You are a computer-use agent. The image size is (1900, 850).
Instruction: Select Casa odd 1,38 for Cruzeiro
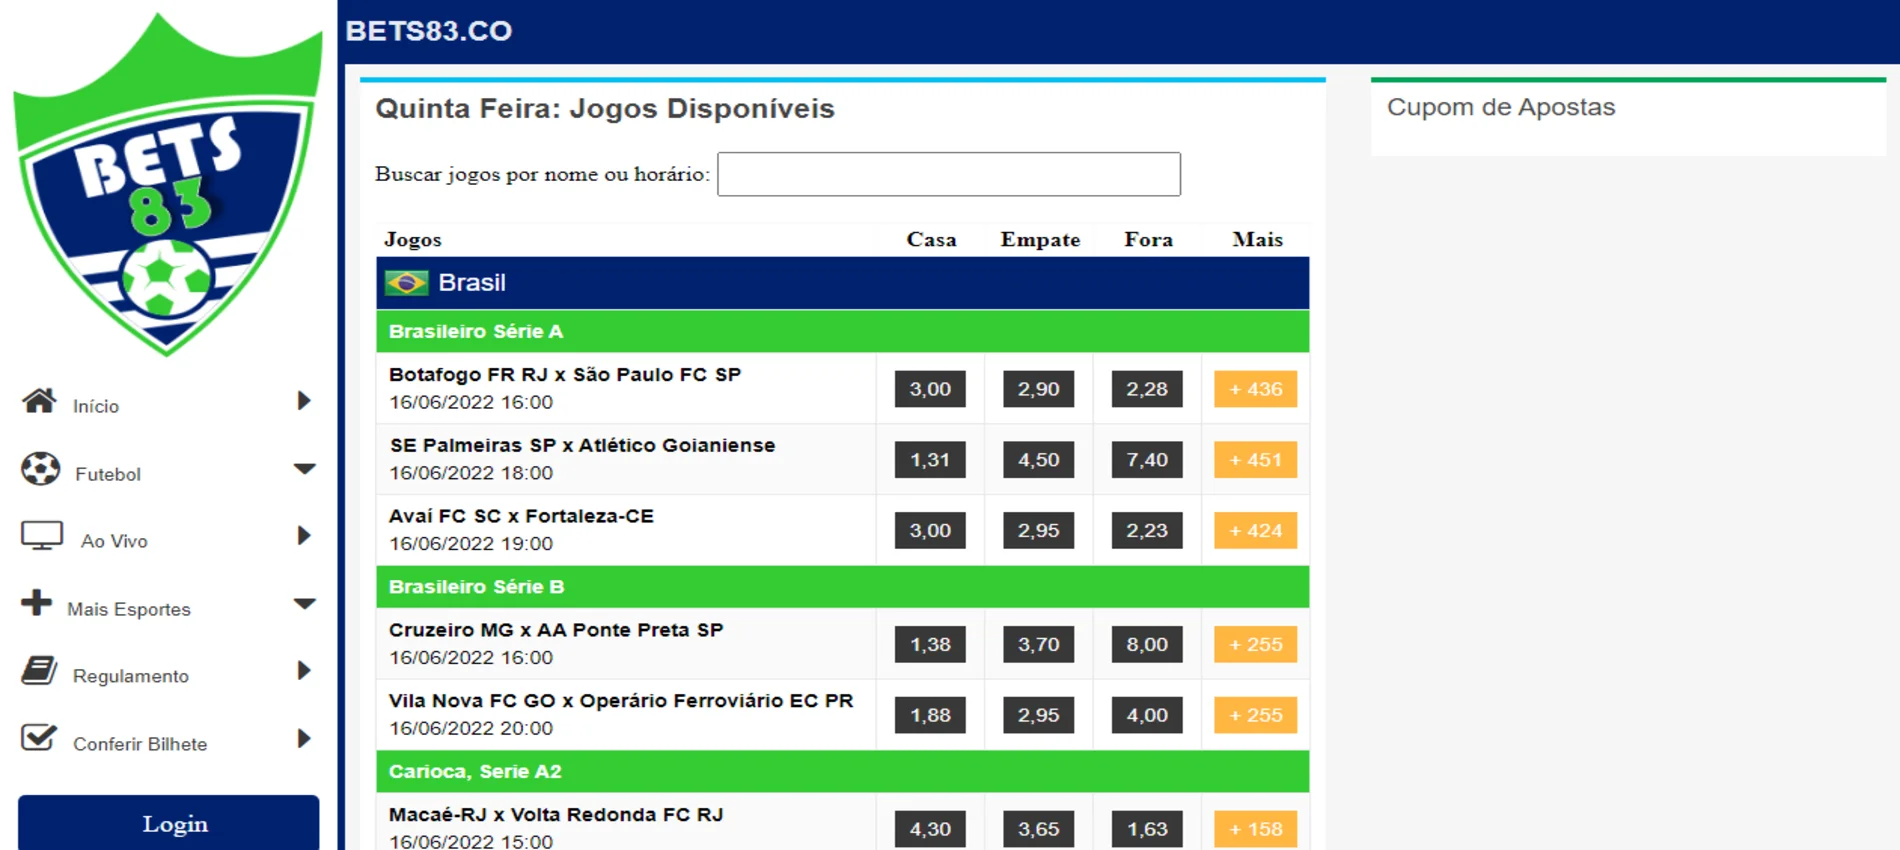click(x=930, y=645)
